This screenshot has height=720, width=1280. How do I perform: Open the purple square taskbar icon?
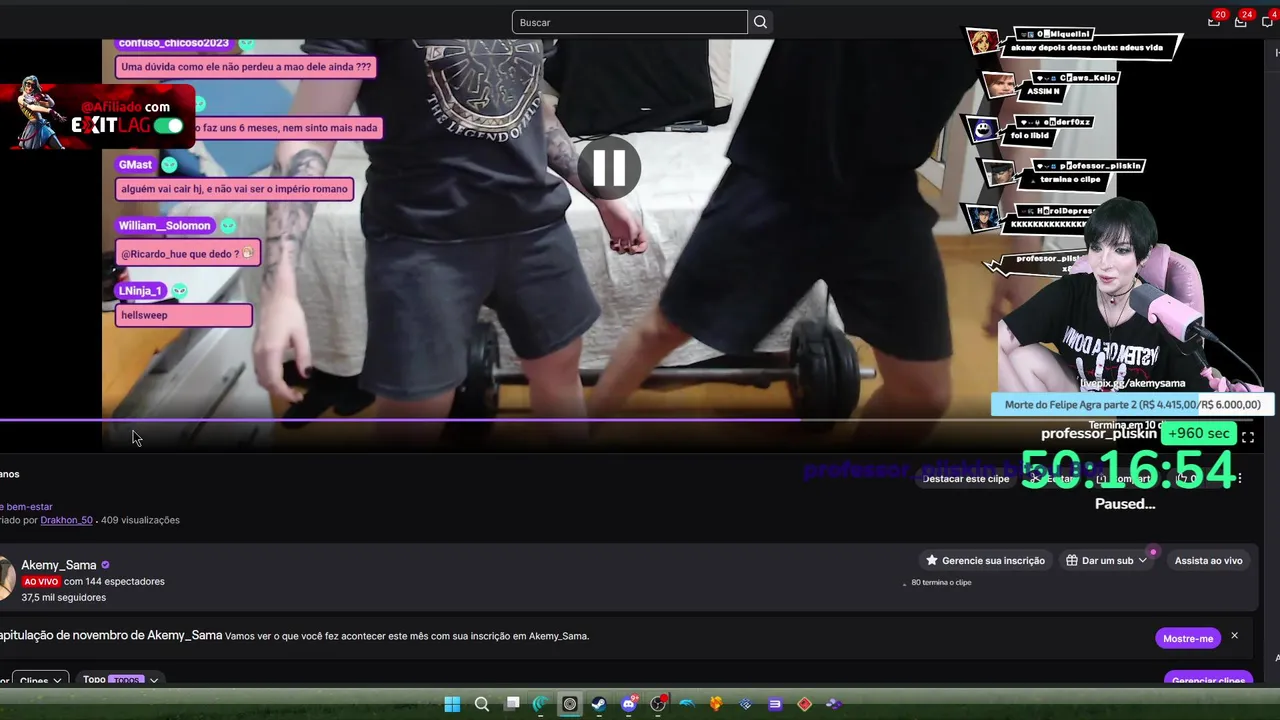775,704
